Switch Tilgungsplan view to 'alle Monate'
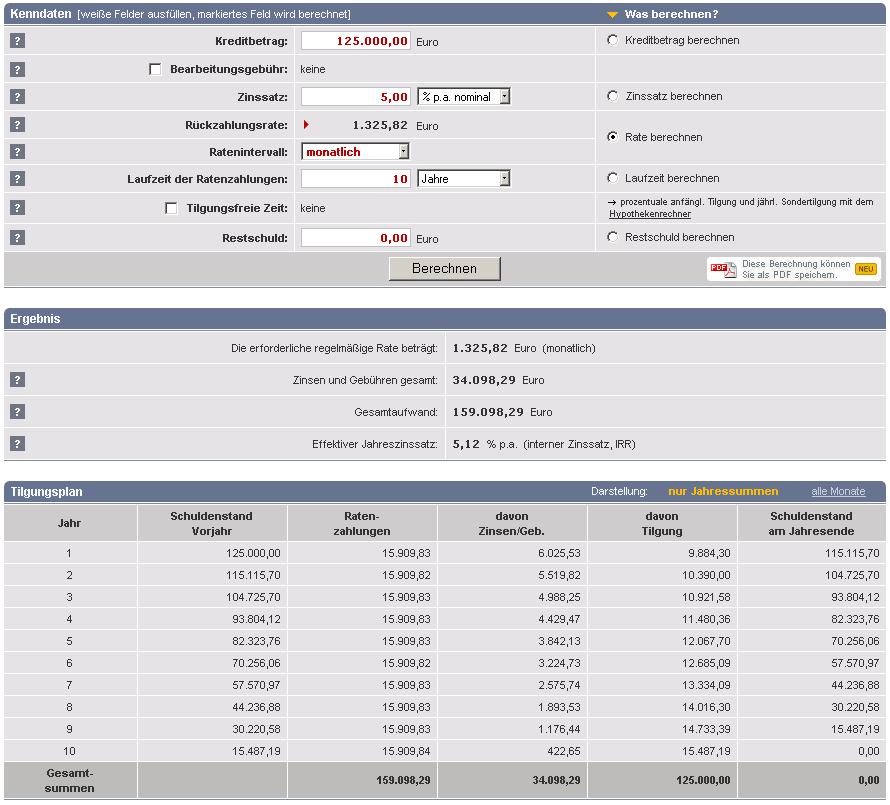Viewport: 890px width, 805px height. (838, 491)
